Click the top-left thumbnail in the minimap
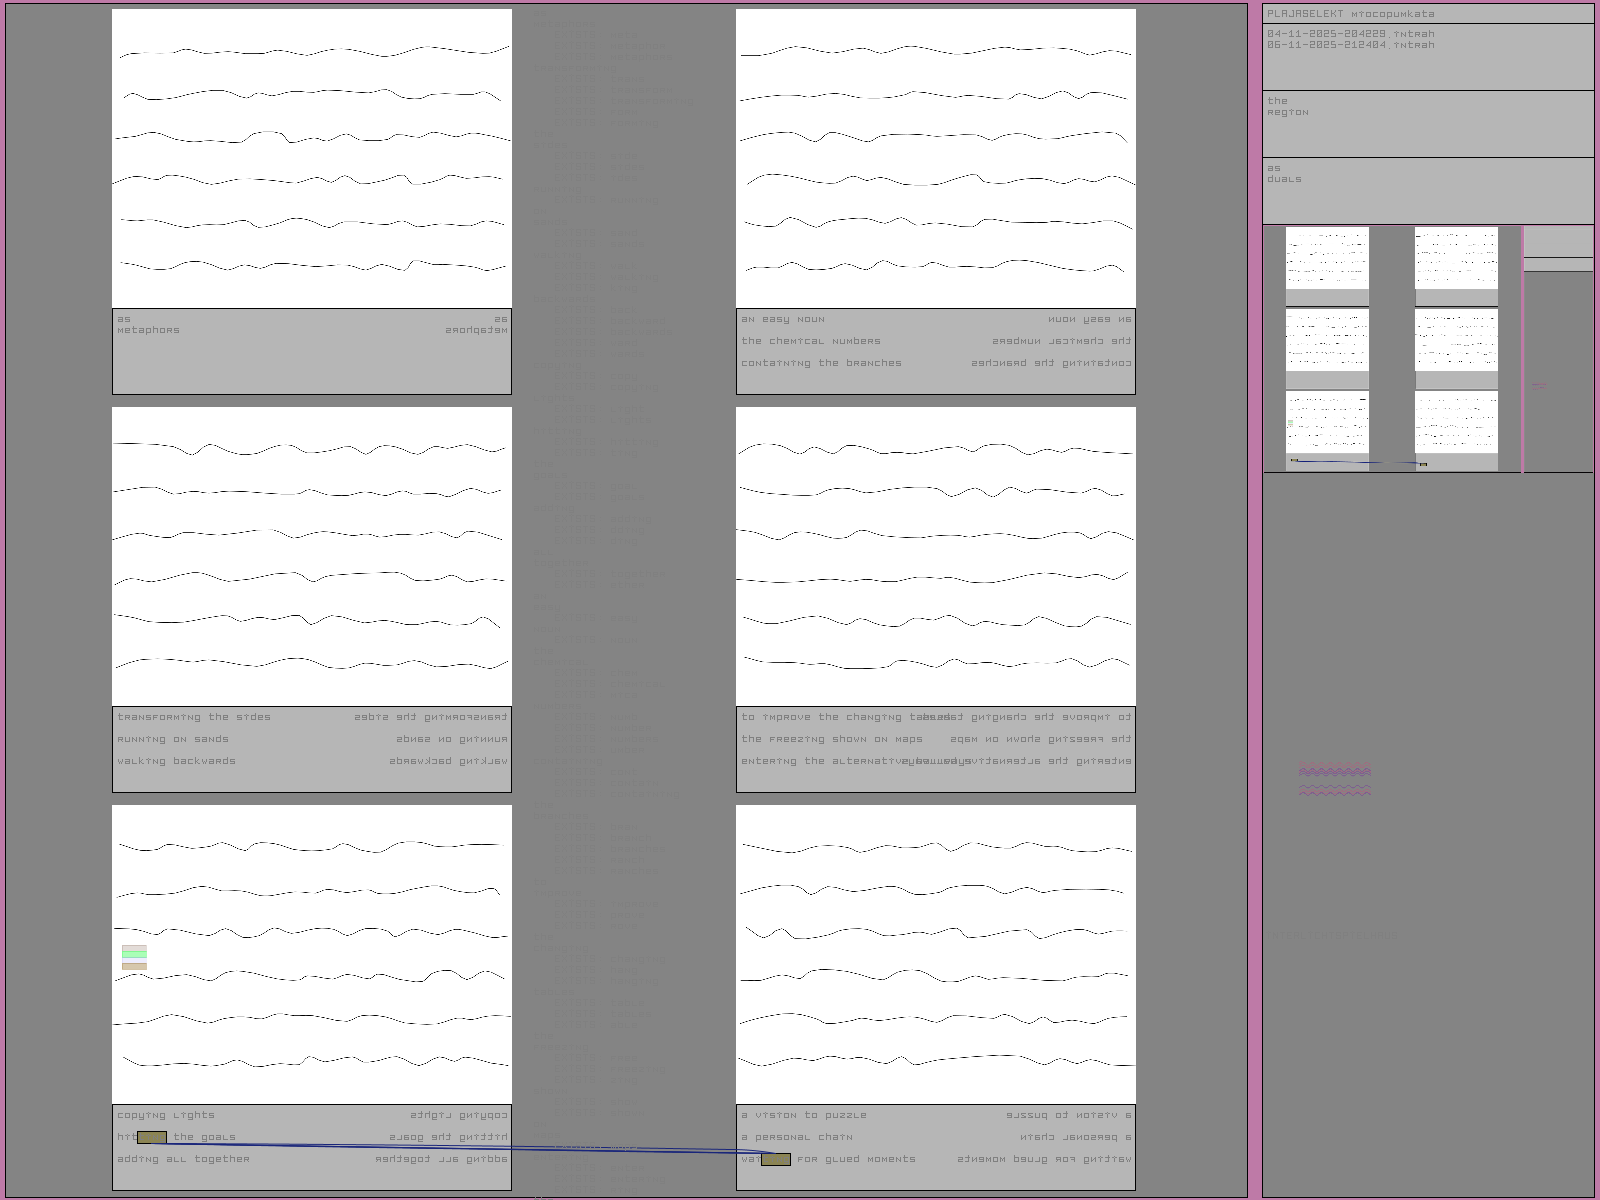1600x1200 pixels. point(1327,259)
